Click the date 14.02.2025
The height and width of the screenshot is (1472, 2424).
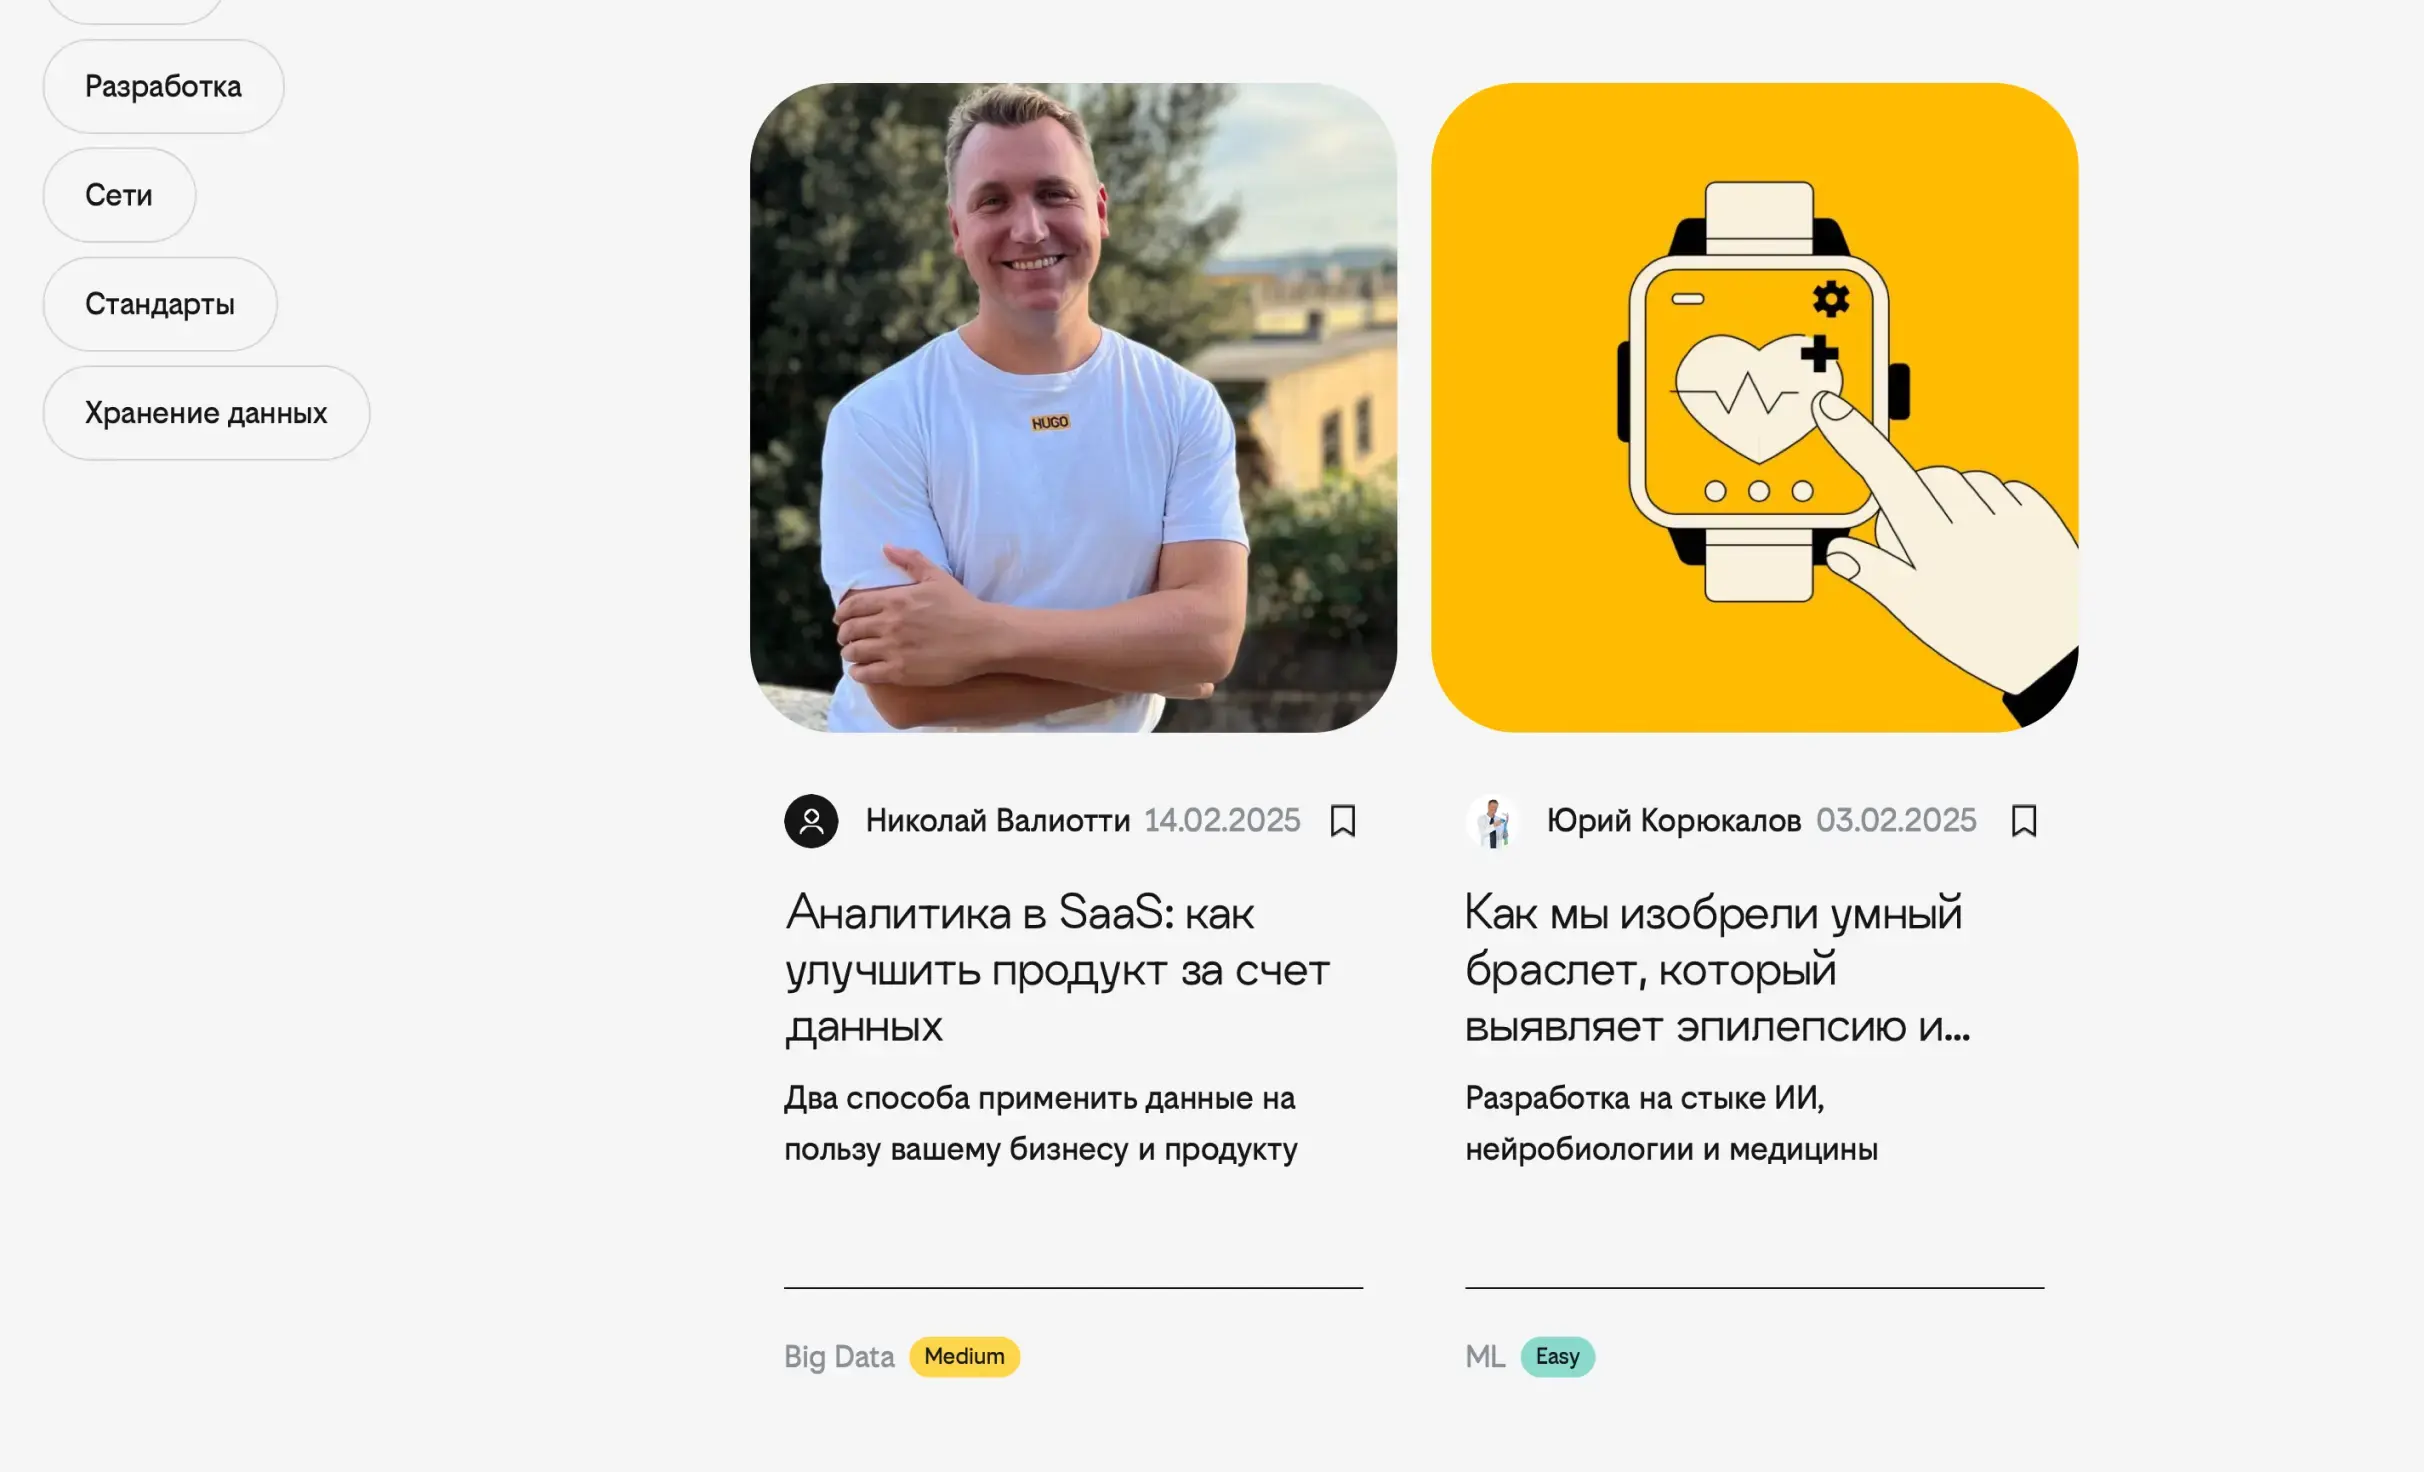tap(1222, 821)
